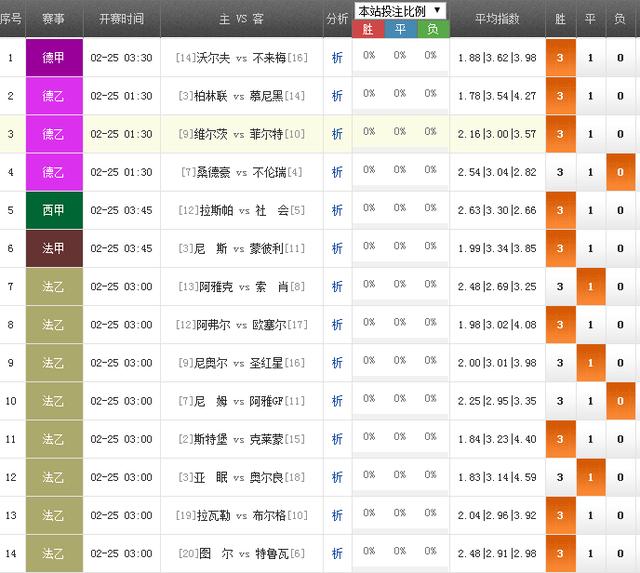
Task: Toggle draw 1 for 尼斯 vs 蒙彼利
Action: (590, 248)
